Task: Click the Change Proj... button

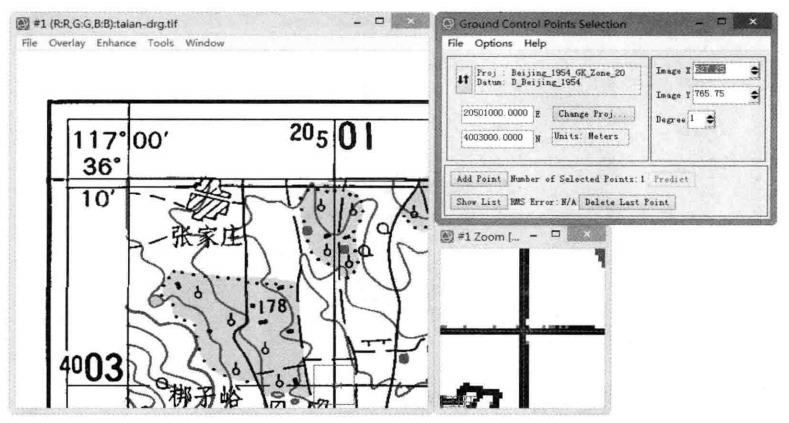Action: [595, 115]
